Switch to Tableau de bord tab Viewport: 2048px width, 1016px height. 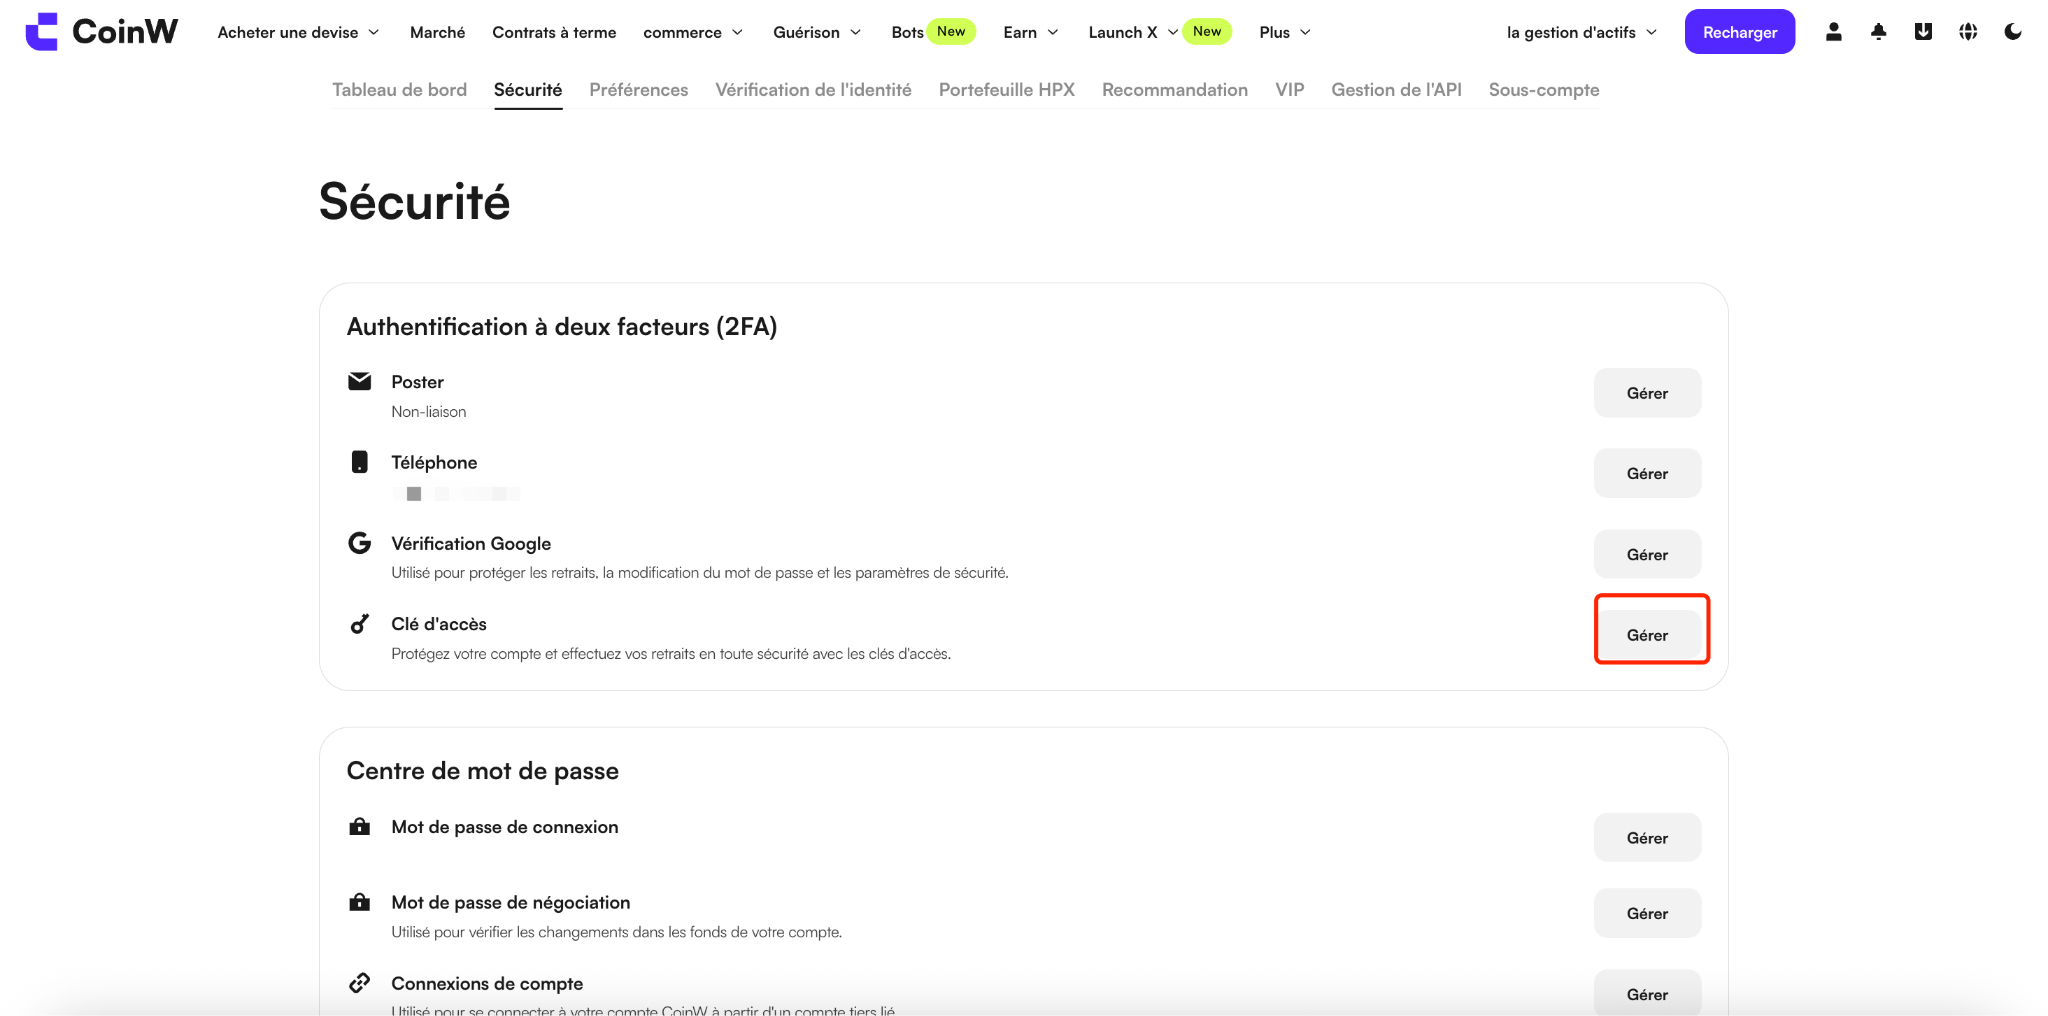click(399, 90)
